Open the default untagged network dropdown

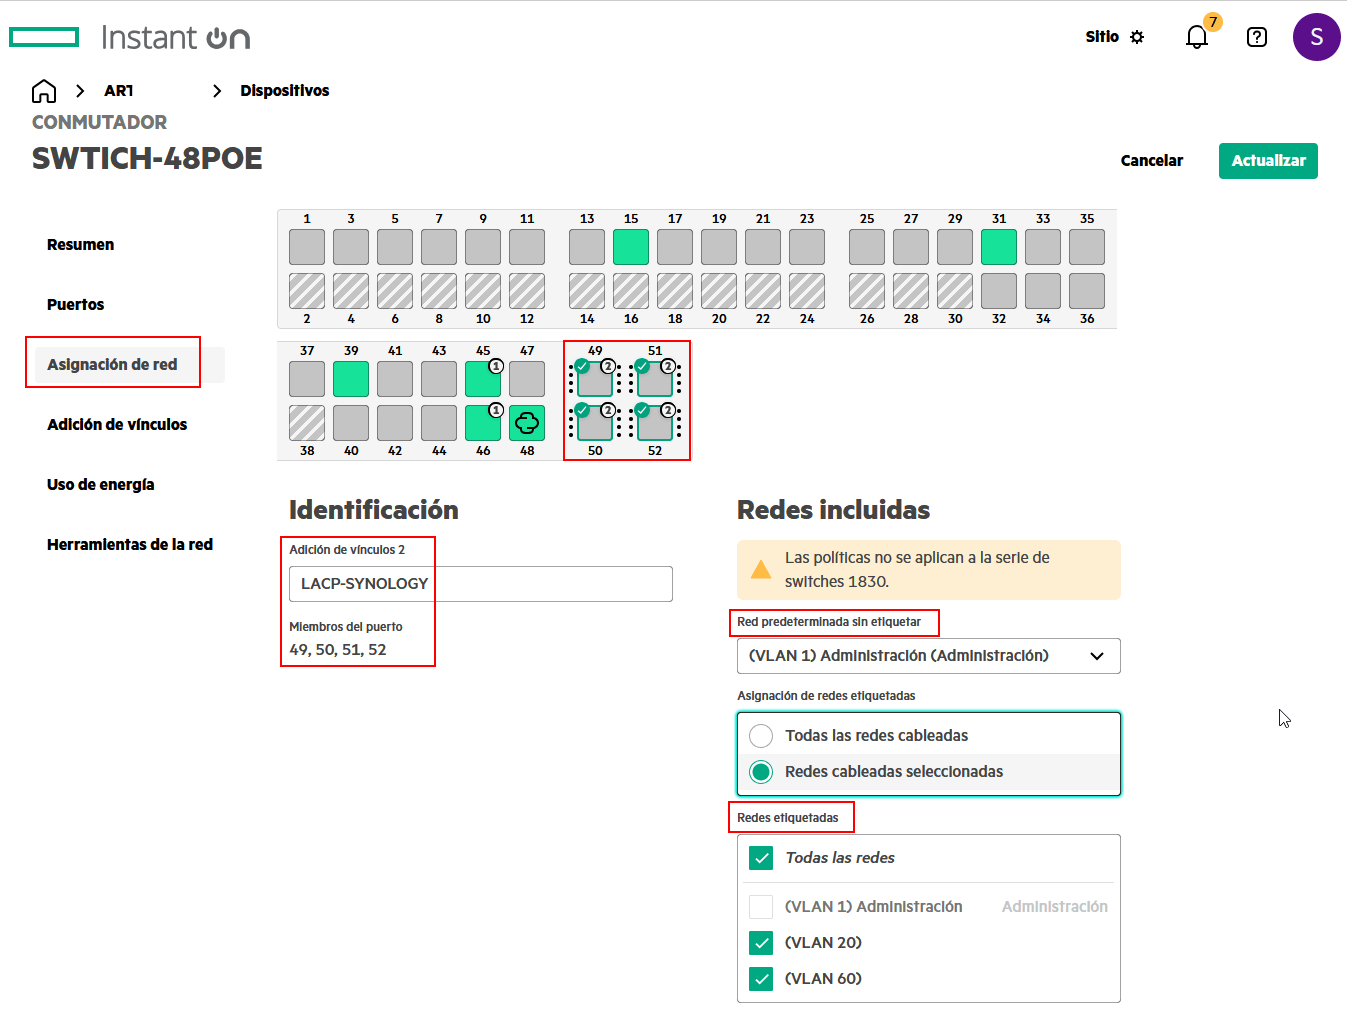coord(928,656)
